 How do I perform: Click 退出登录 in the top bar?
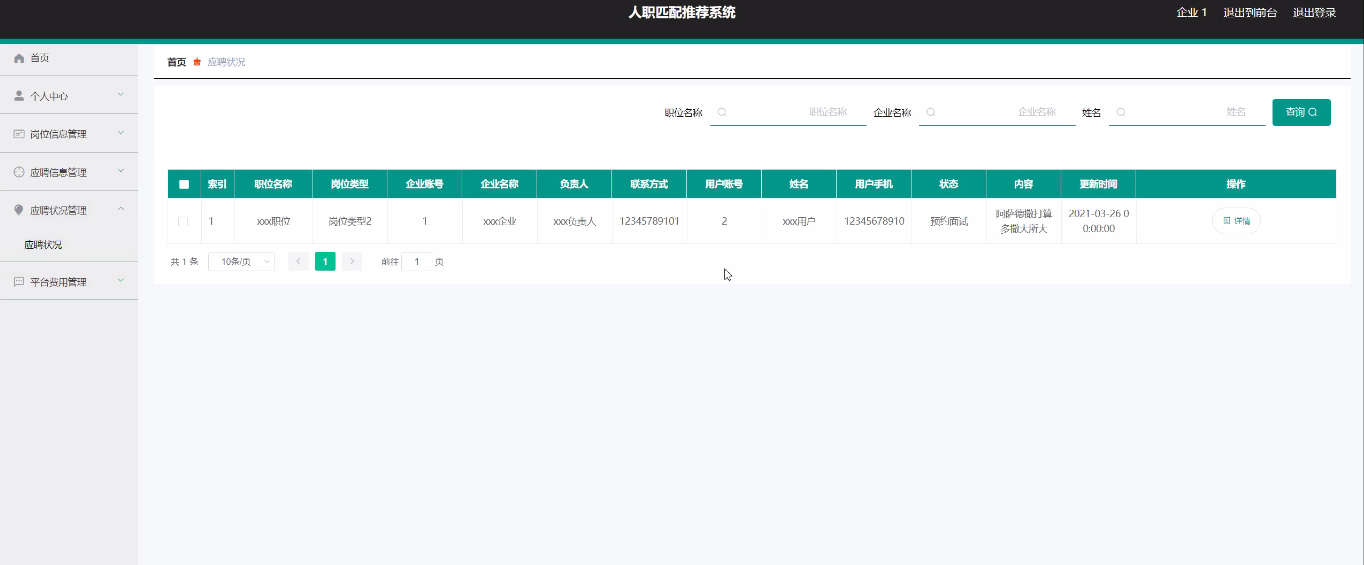[1314, 13]
